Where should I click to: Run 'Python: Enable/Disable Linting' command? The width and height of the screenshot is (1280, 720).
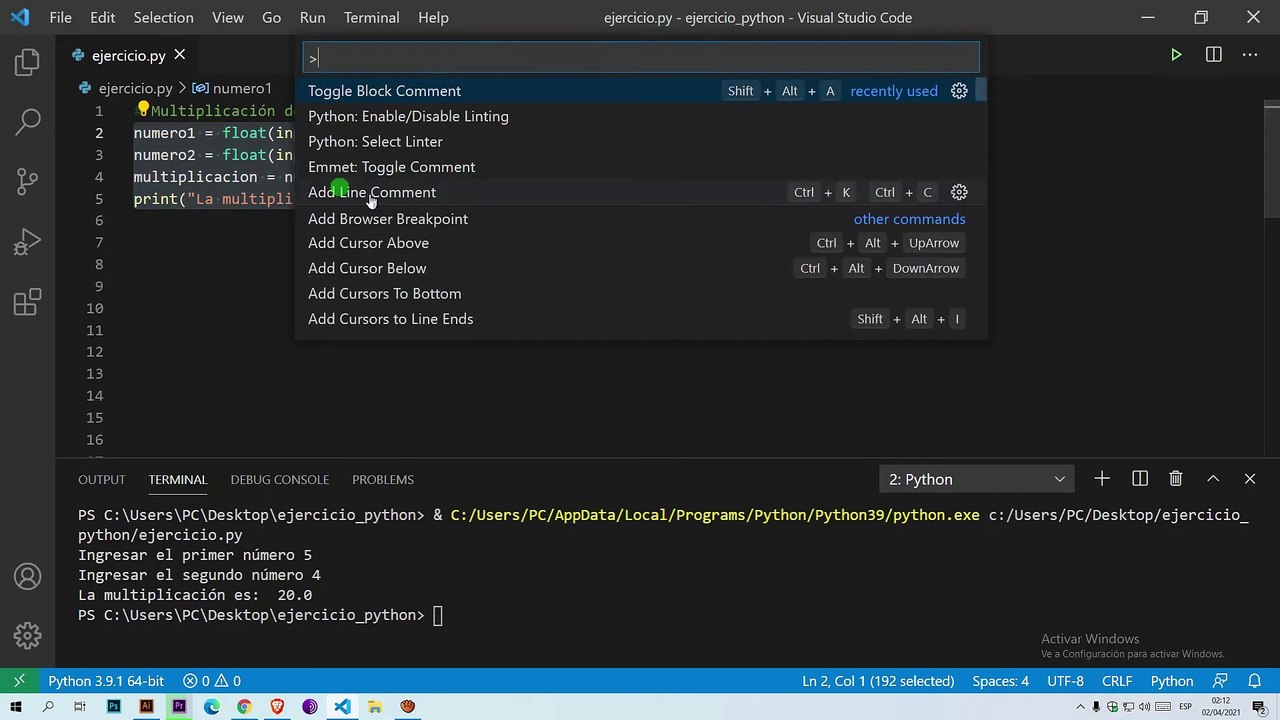coord(641,116)
